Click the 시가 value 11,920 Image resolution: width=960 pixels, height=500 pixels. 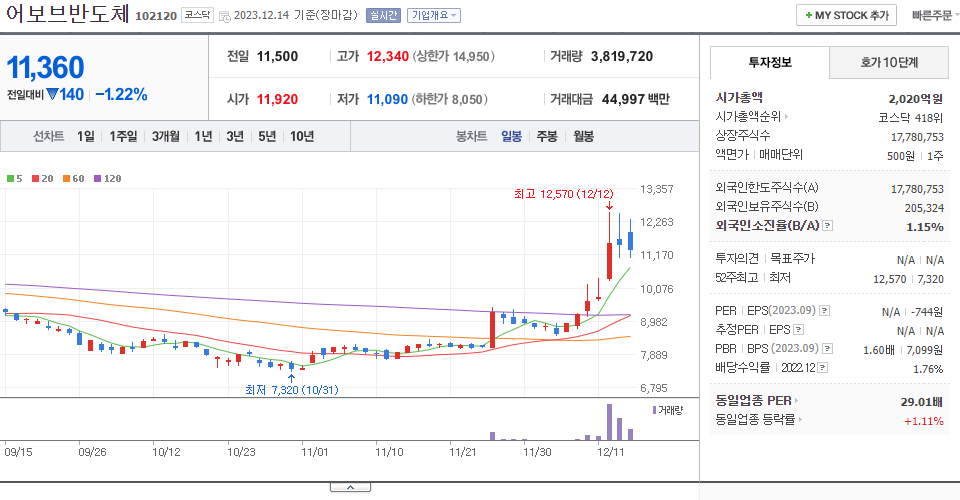277,99
